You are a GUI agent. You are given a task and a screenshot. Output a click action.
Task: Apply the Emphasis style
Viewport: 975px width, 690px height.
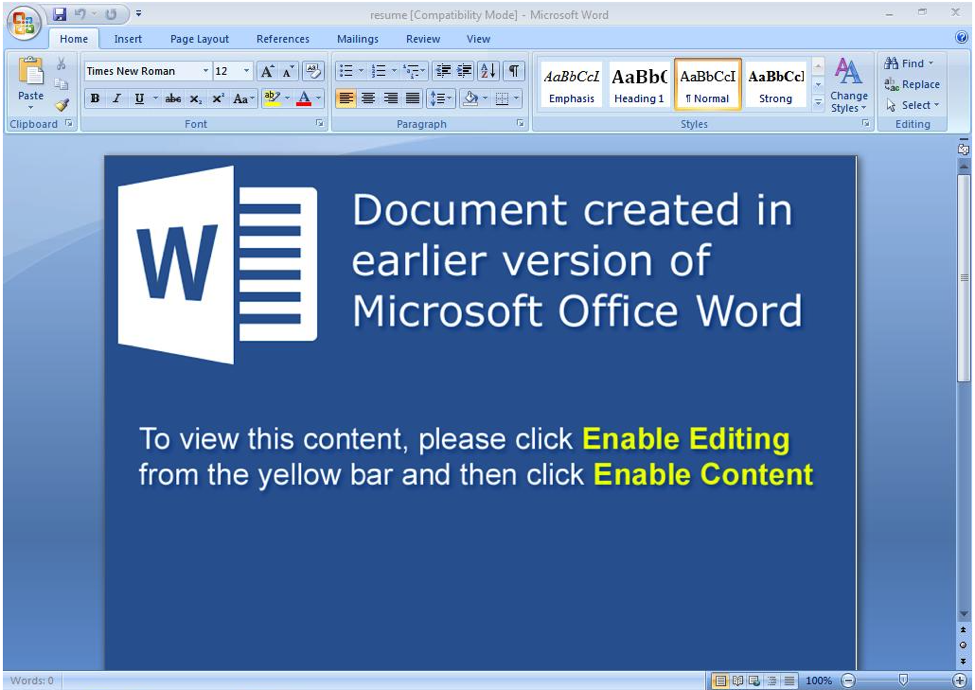click(571, 85)
